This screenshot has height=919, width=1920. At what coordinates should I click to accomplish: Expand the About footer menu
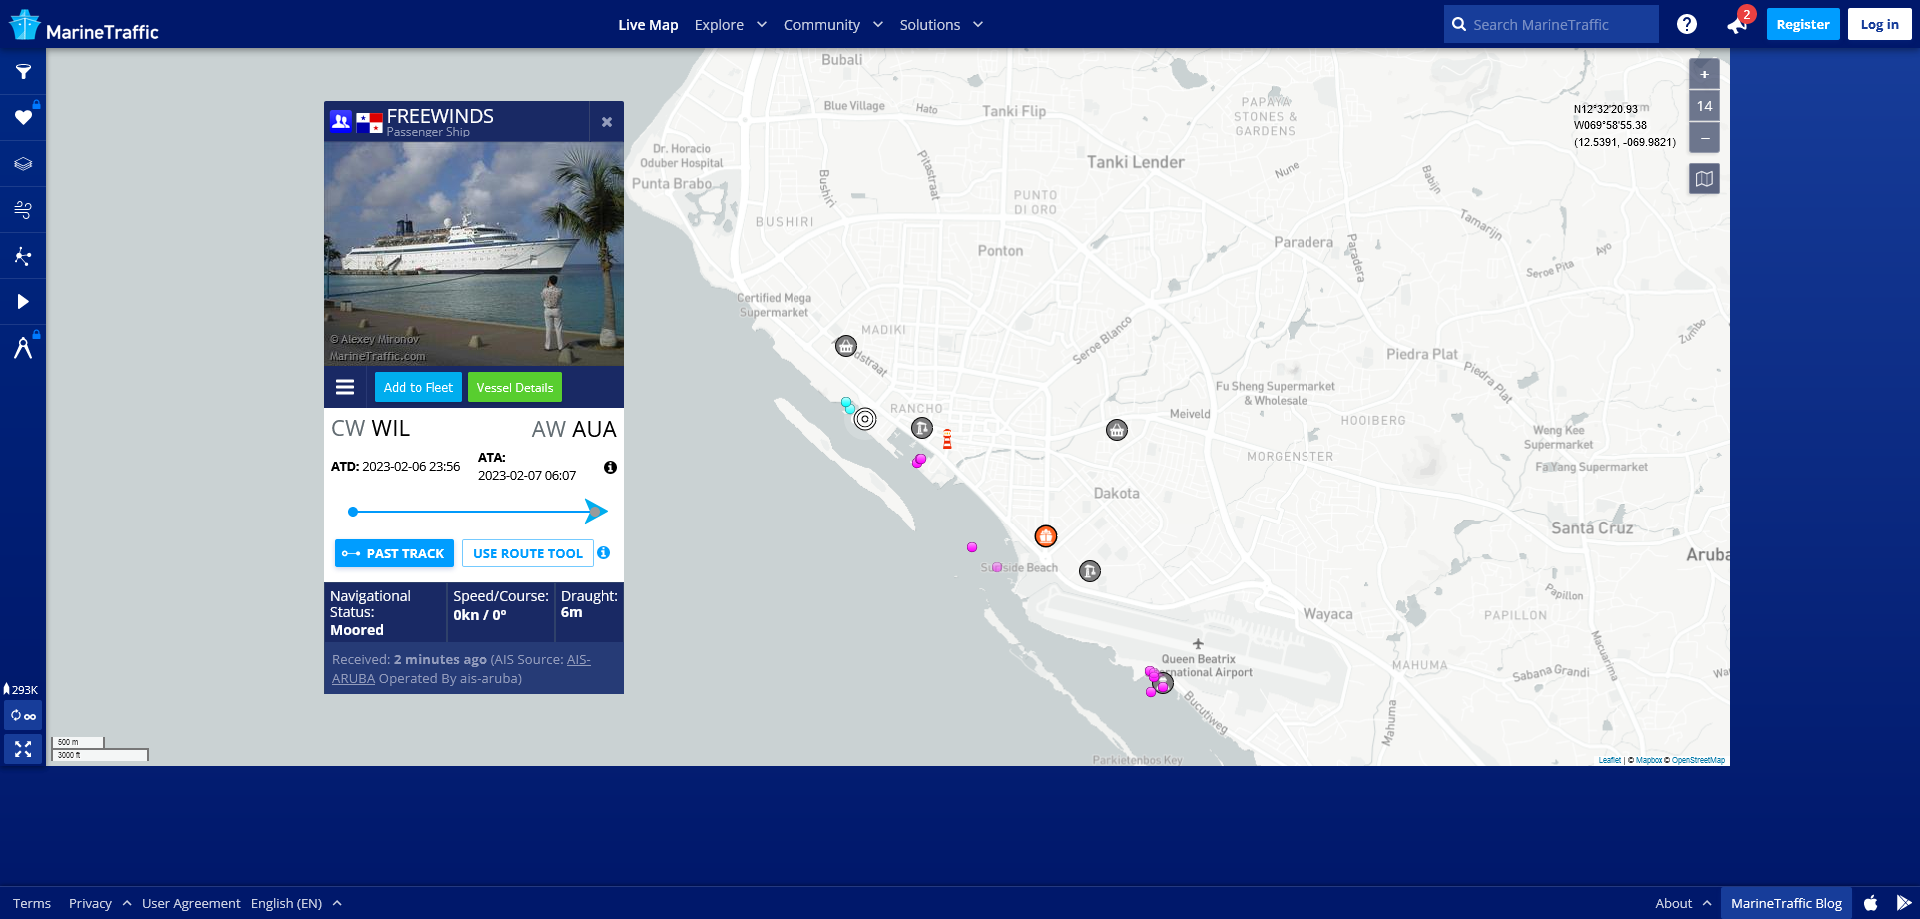pyautogui.click(x=1683, y=903)
